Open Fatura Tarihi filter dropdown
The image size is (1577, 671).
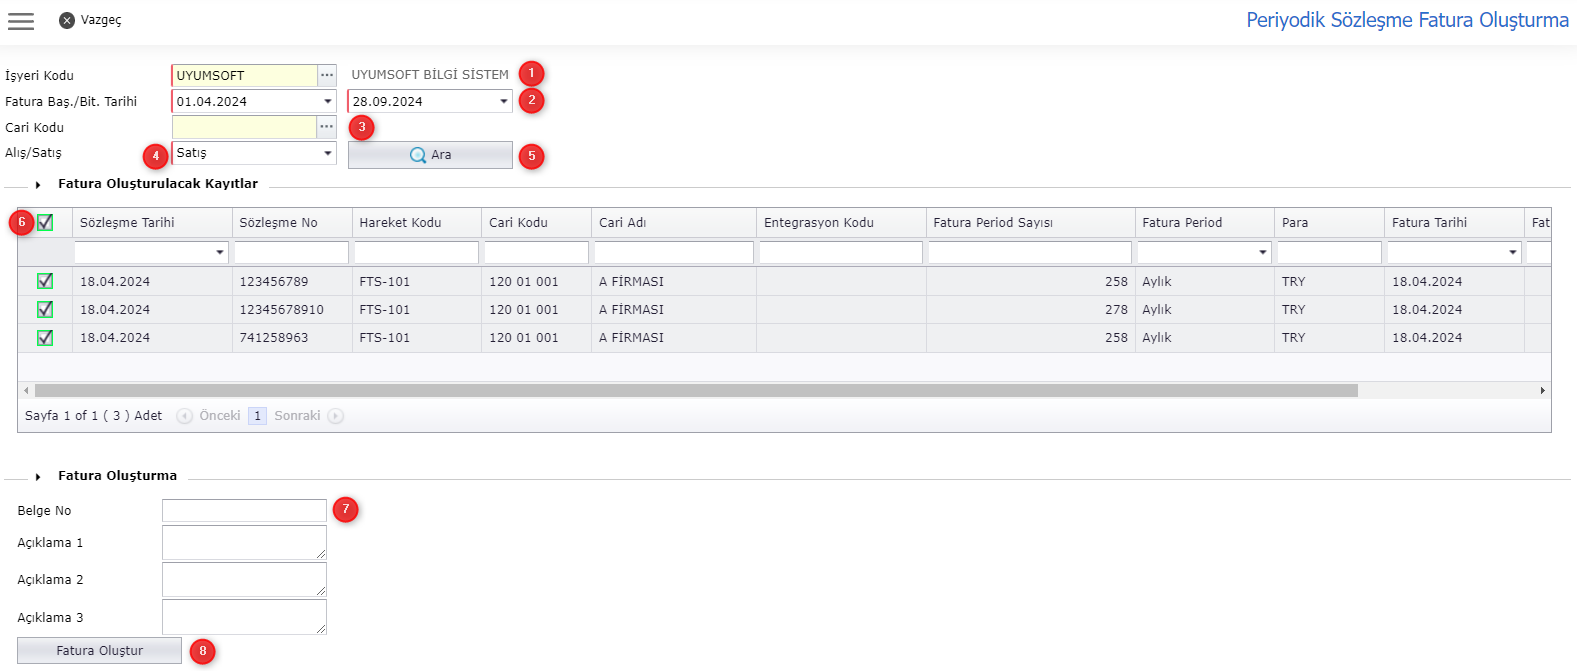click(x=1513, y=253)
